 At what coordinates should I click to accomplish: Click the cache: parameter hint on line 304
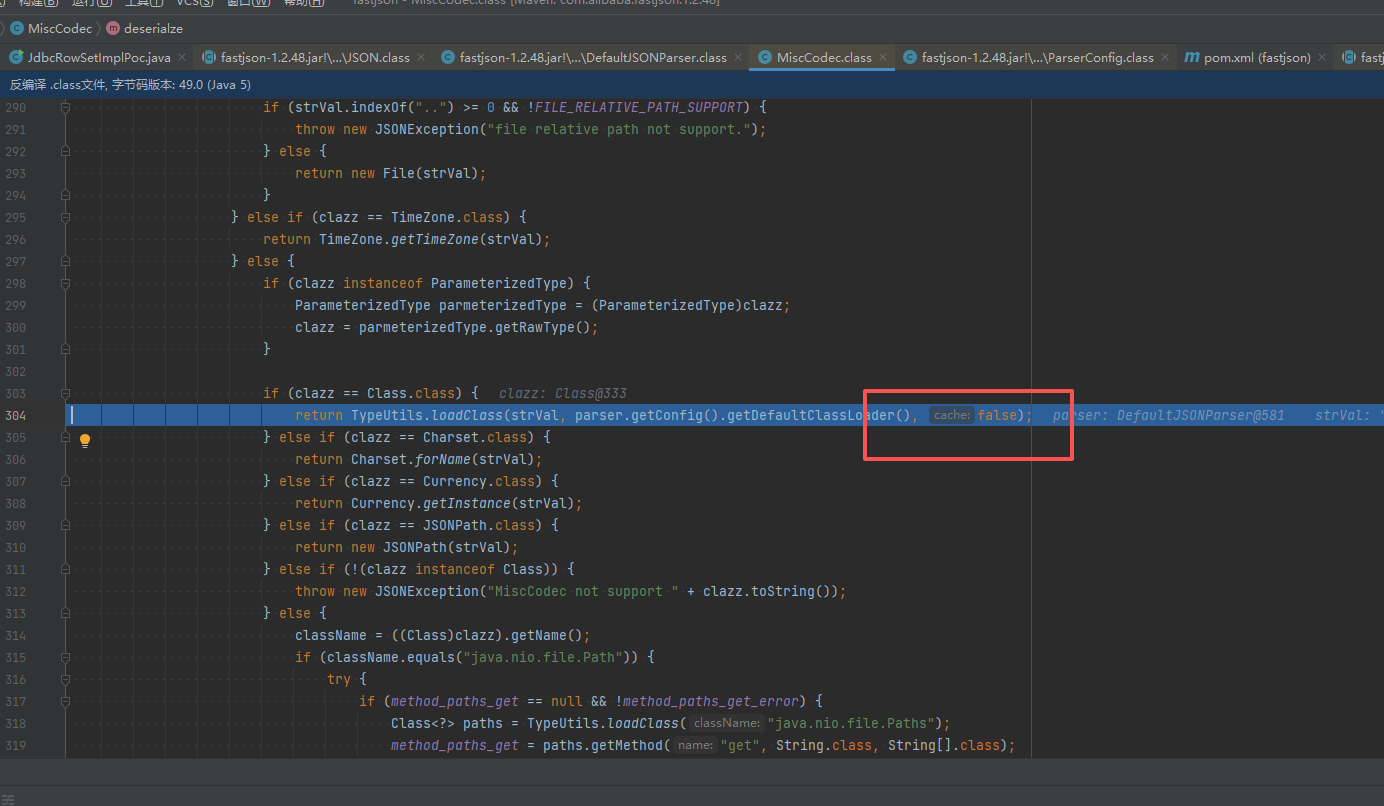click(952, 415)
